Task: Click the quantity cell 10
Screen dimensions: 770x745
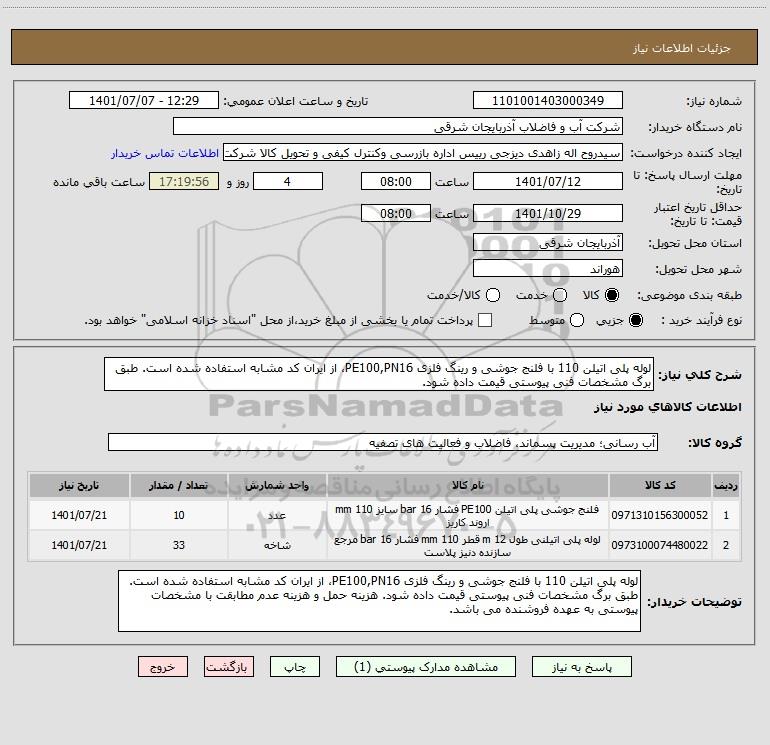Action: [179, 515]
